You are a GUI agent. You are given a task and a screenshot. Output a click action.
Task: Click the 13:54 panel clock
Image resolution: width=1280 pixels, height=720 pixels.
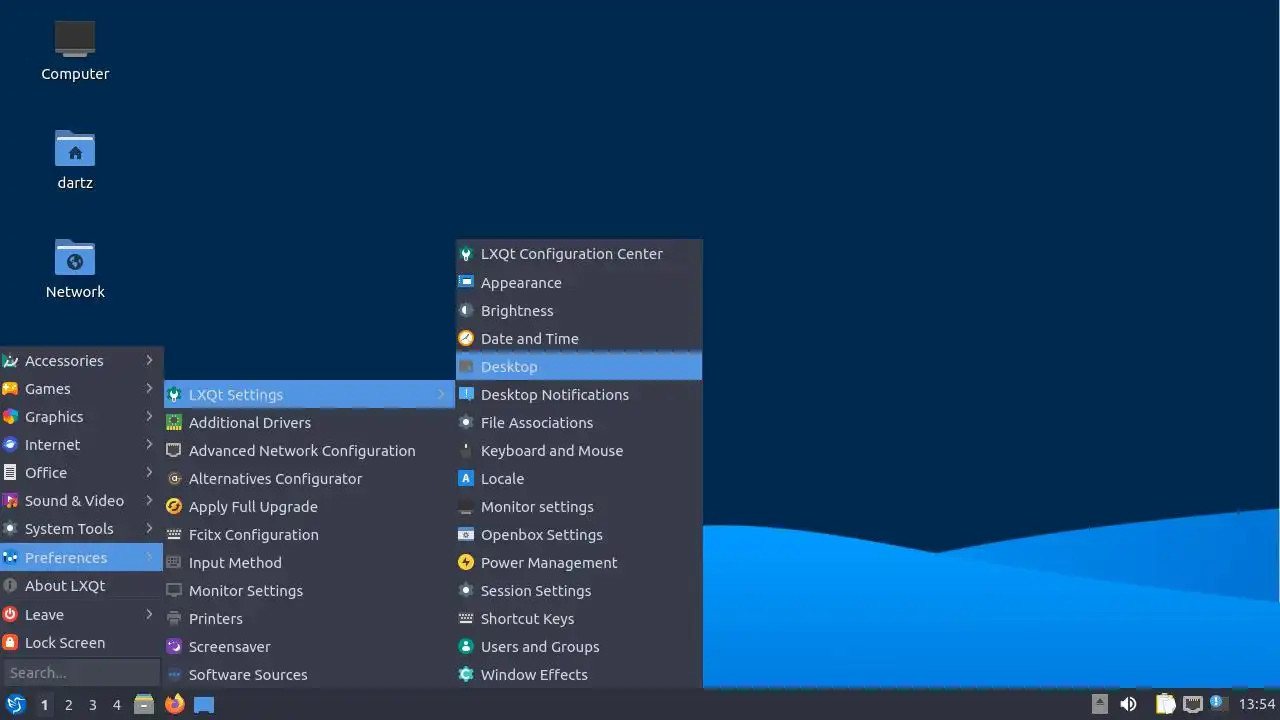(x=1257, y=704)
